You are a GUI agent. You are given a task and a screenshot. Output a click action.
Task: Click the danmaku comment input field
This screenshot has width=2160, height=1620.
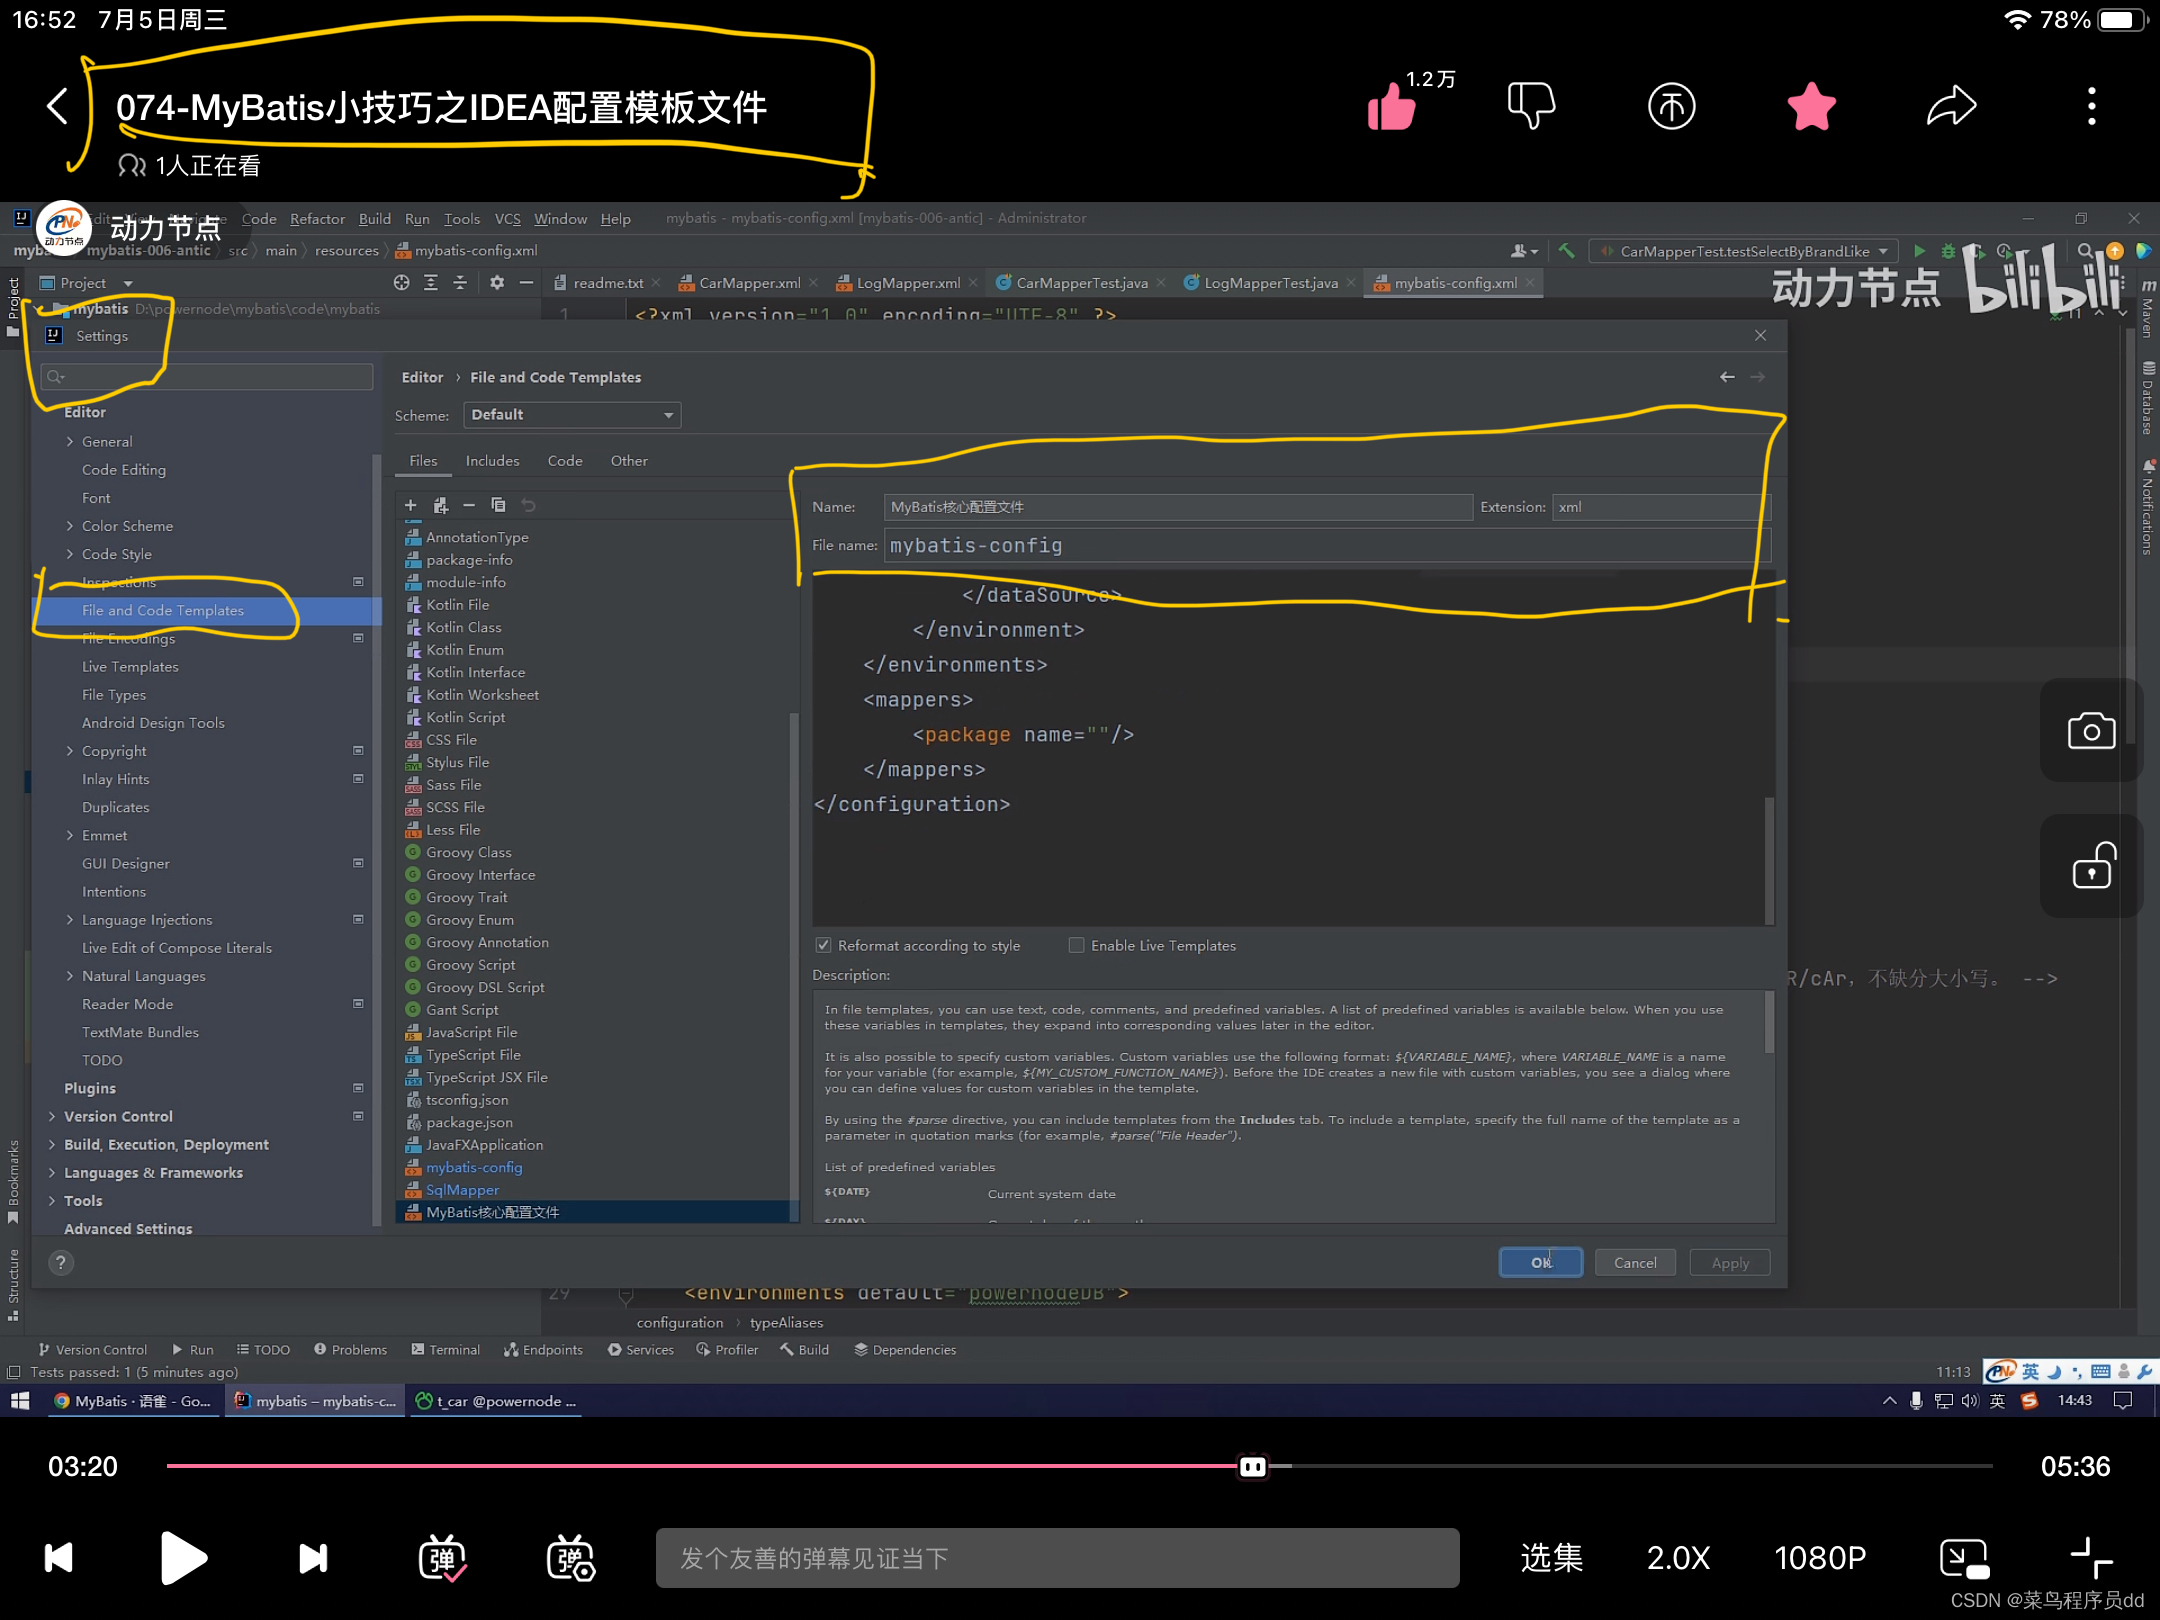coord(1057,1558)
